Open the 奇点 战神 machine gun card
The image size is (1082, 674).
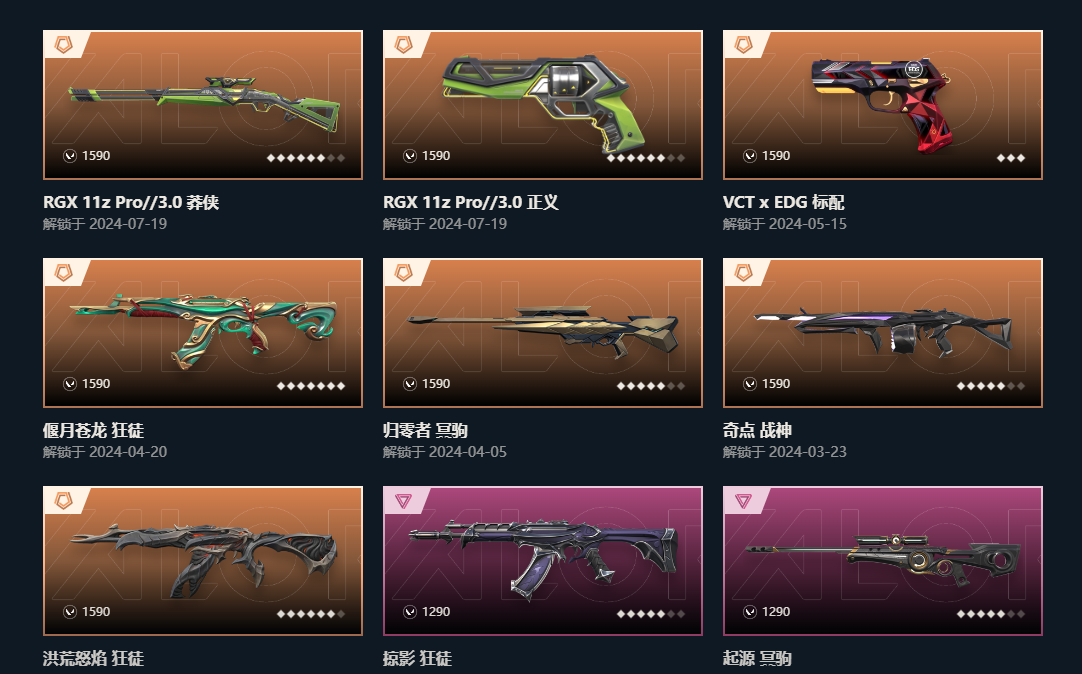[x=883, y=333]
